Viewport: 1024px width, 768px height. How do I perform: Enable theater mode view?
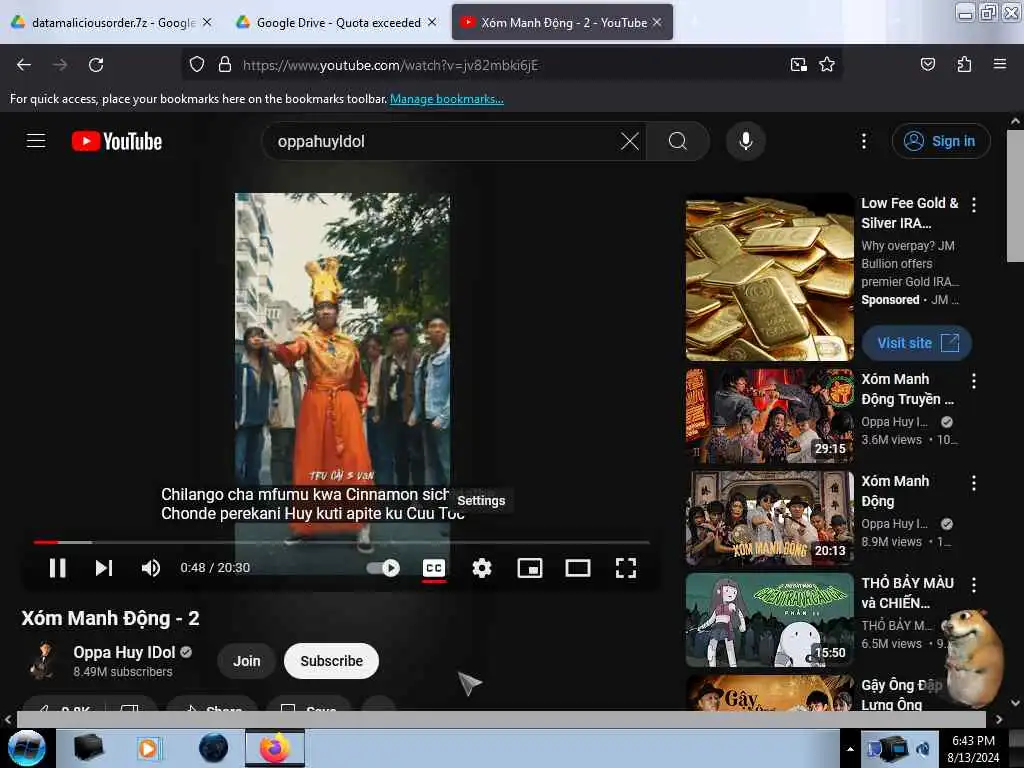(x=577, y=568)
